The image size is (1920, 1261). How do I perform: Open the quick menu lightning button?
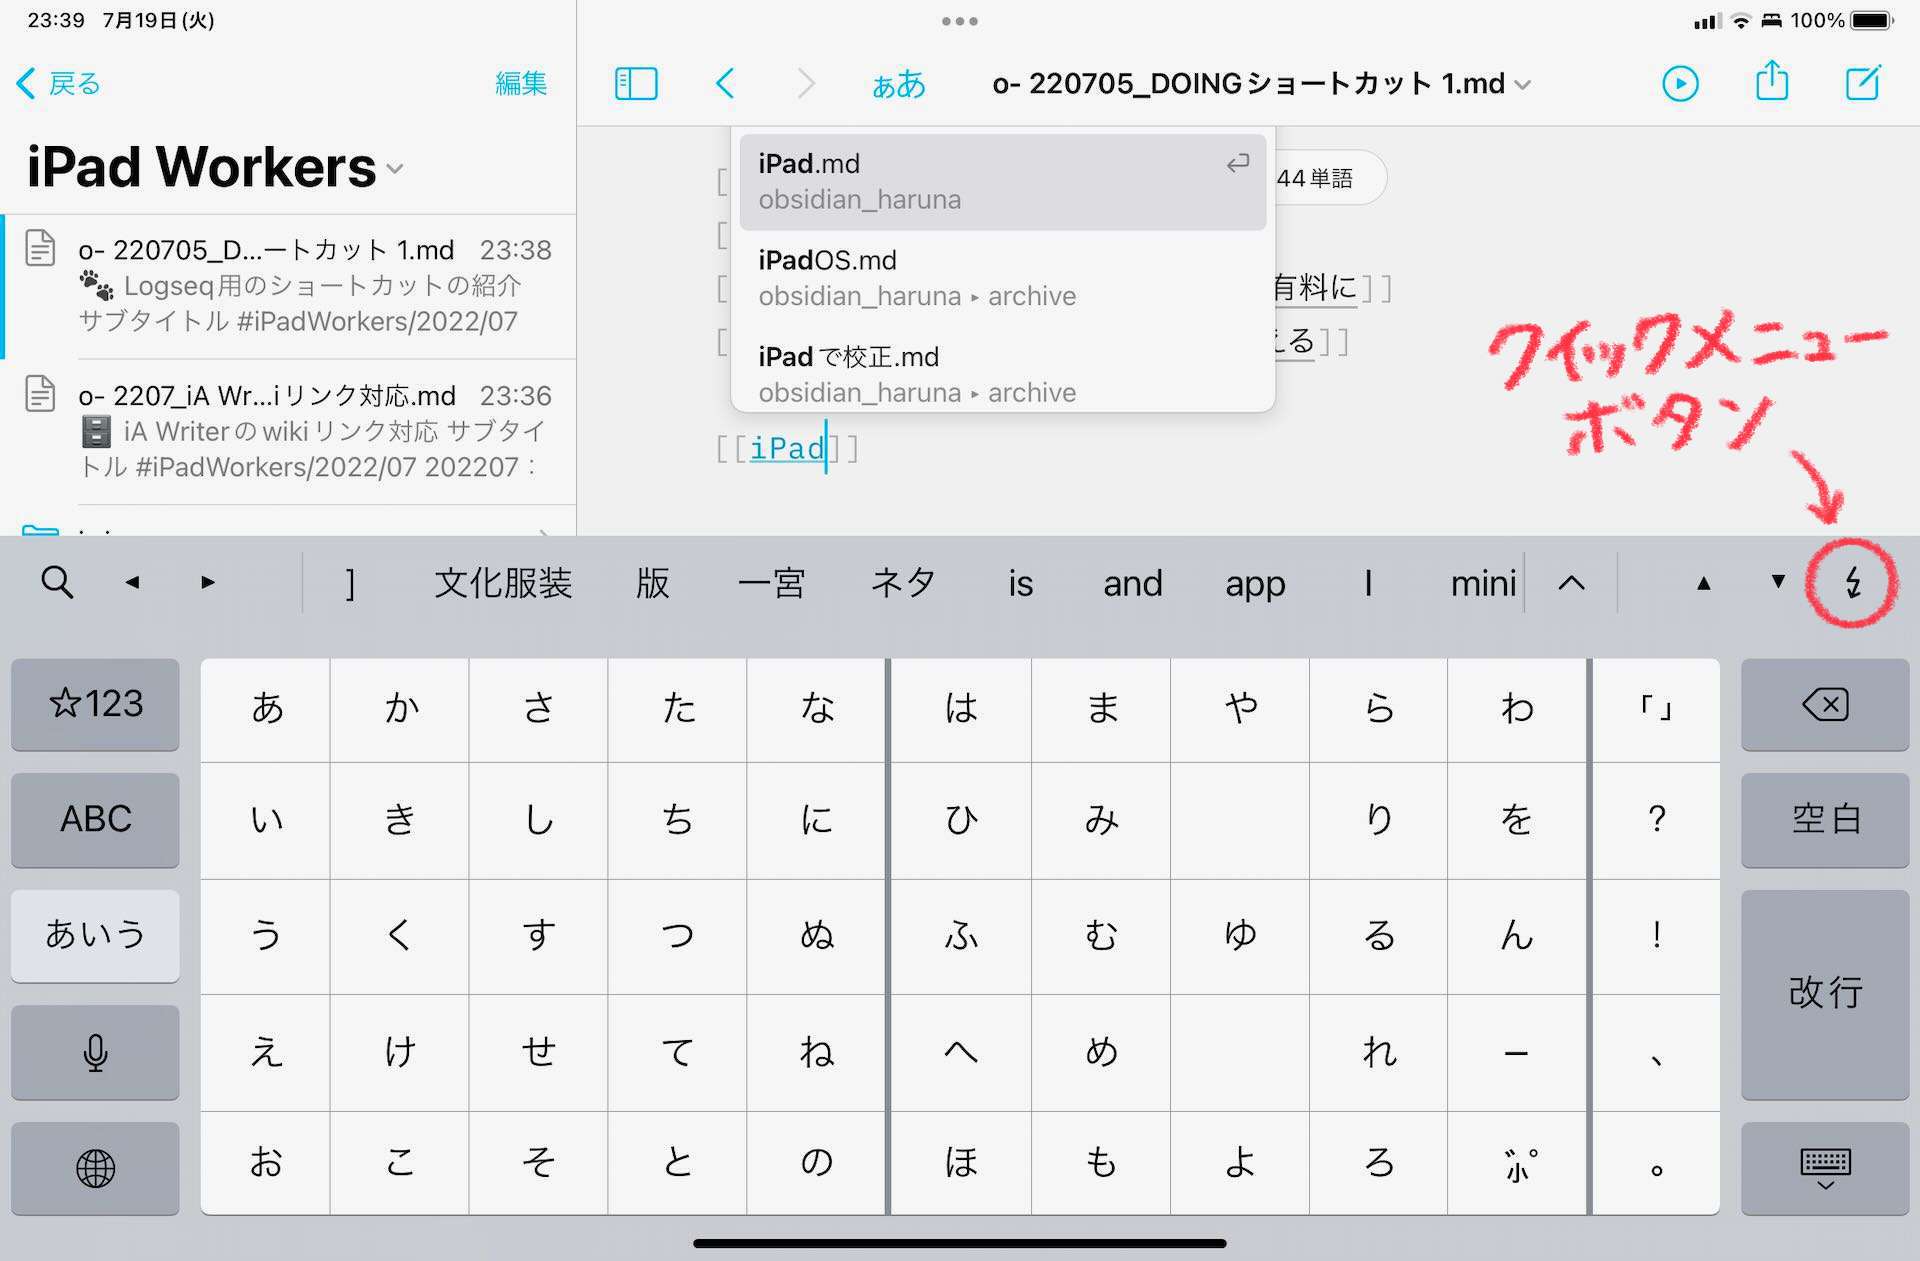pos(1852,583)
